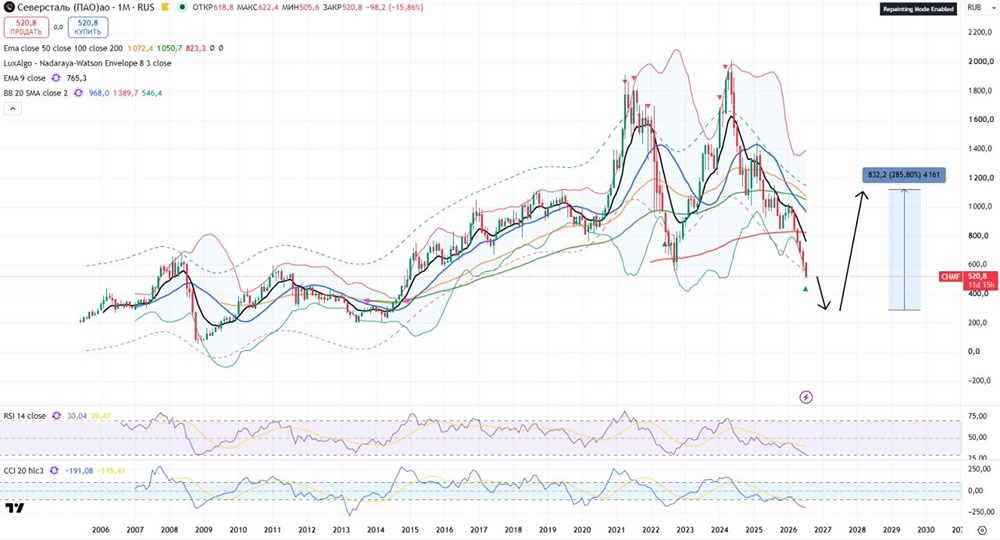The width and height of the screenshot is (1000, 540).
Task: Click the purple refresh icon beside CCI 20 hlc3
Action: (54, 471)
